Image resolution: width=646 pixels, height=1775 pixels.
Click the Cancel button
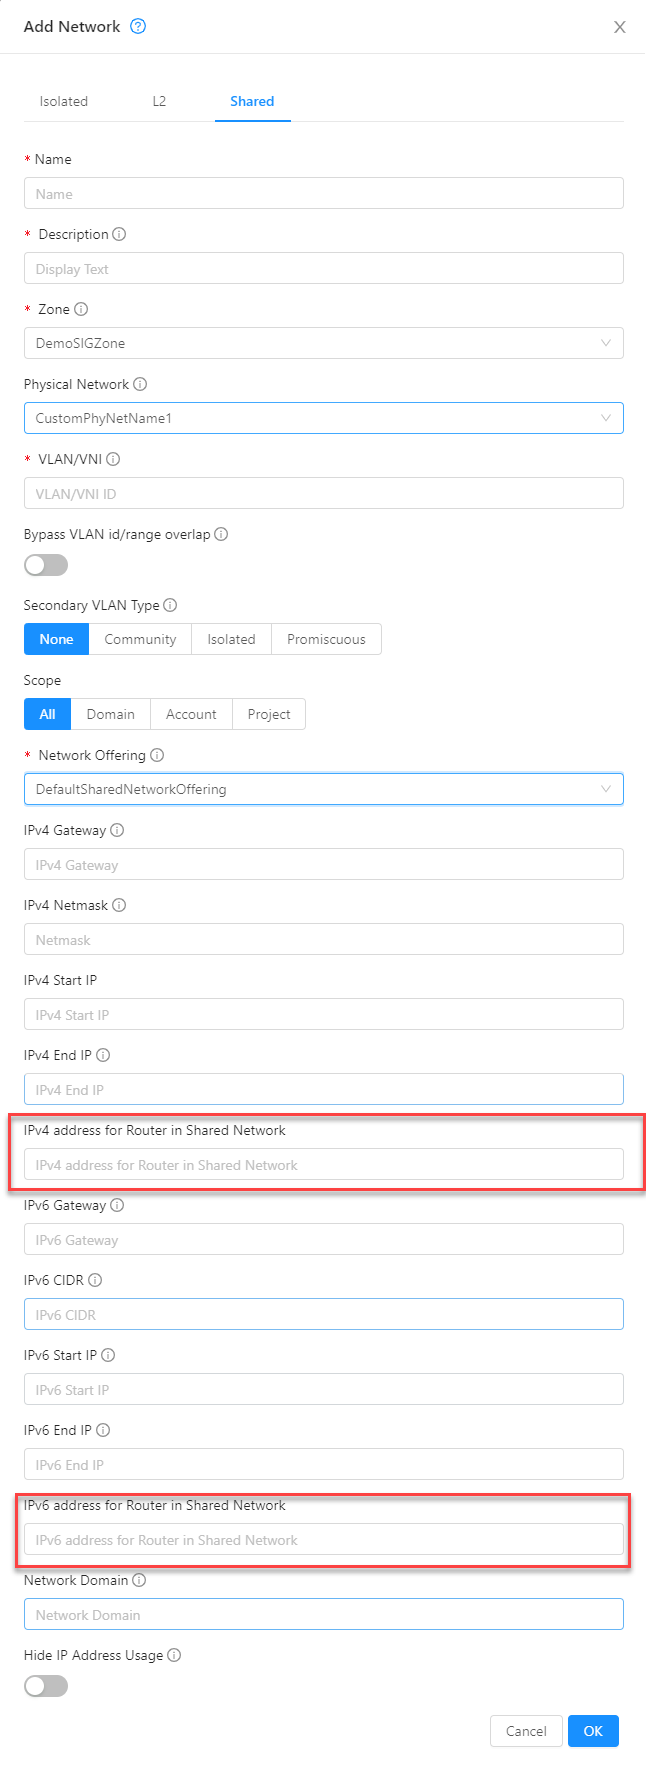526,1731
